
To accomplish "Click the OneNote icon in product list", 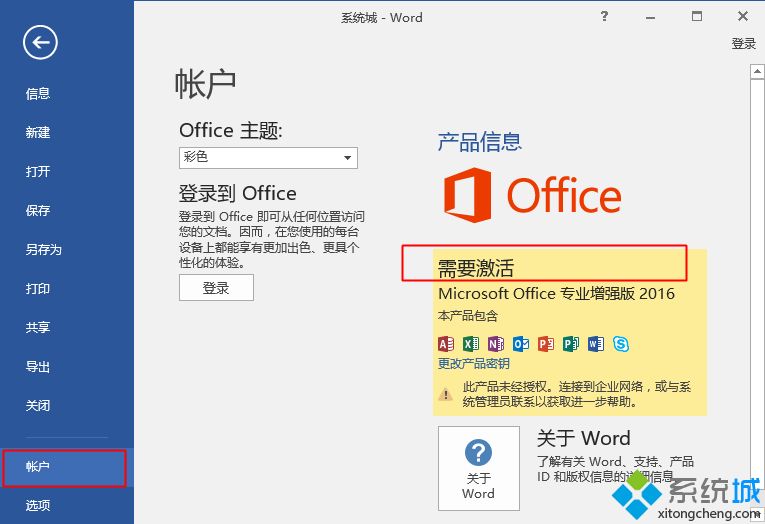I will (x=496, y=344).
